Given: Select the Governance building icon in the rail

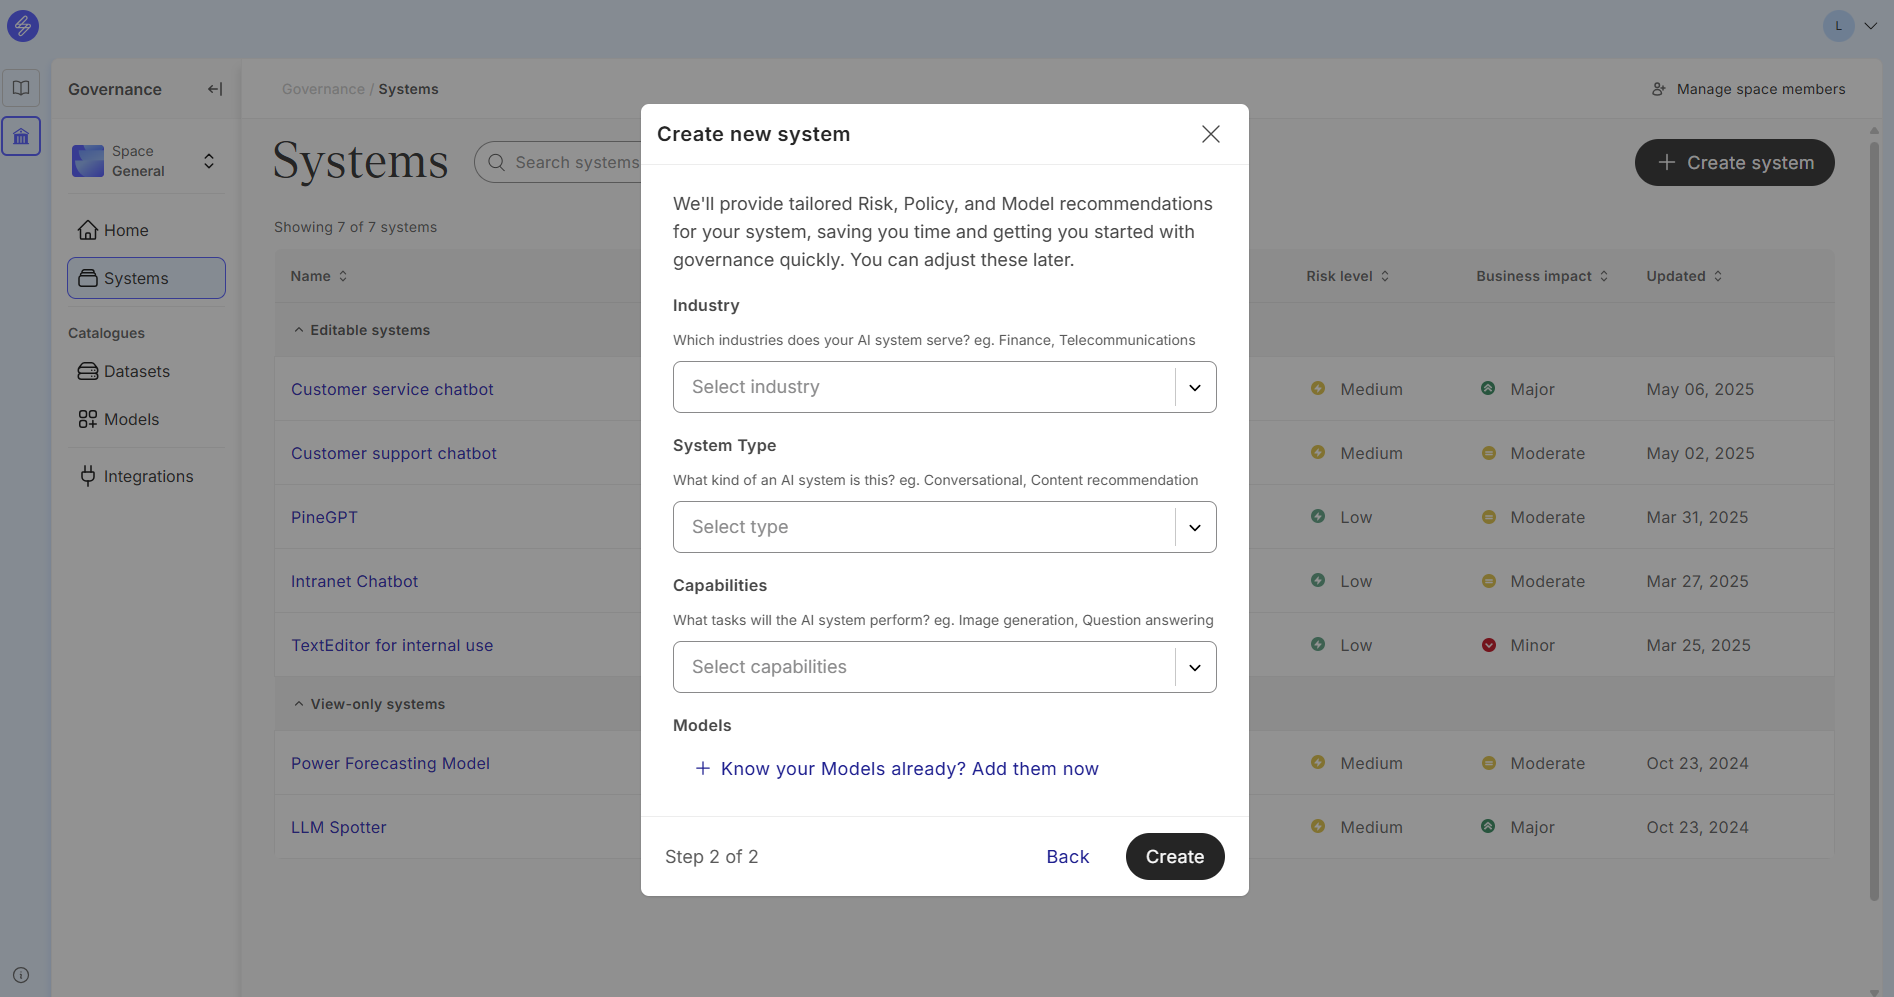Looking at the screenshot, I should click(21, 136).
